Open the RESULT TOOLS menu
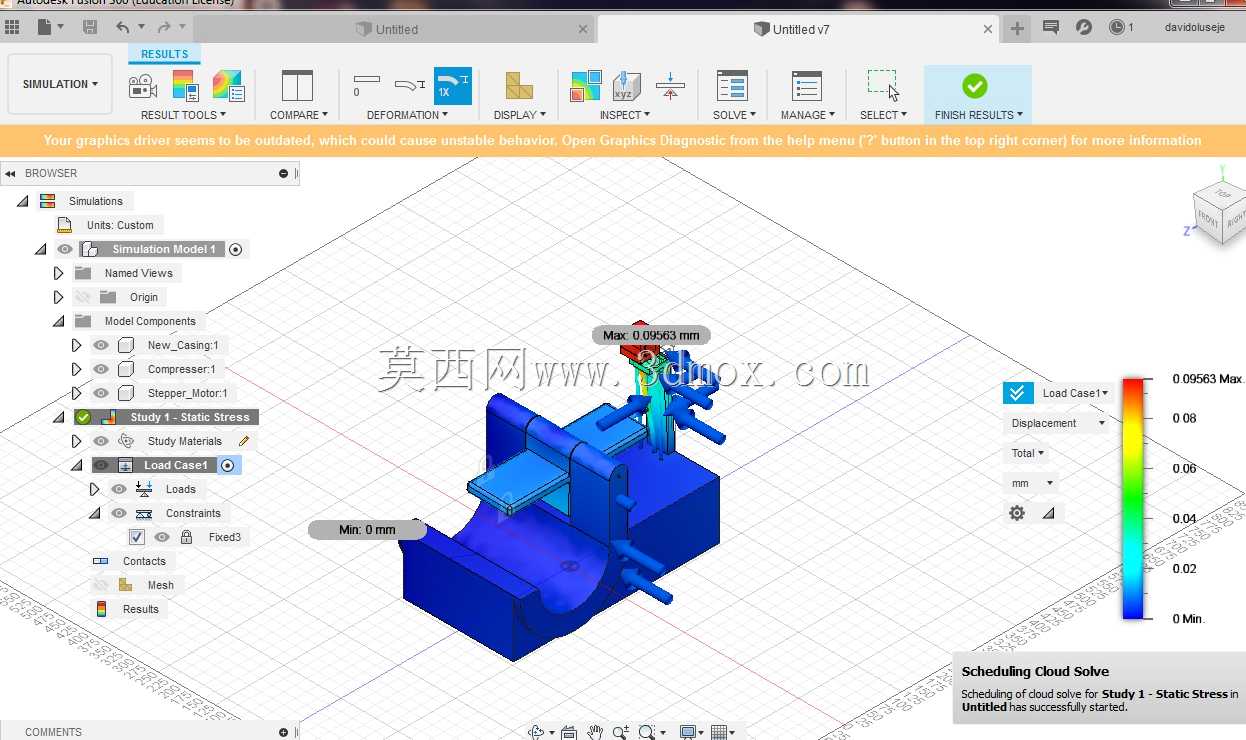 pos(183,115)
